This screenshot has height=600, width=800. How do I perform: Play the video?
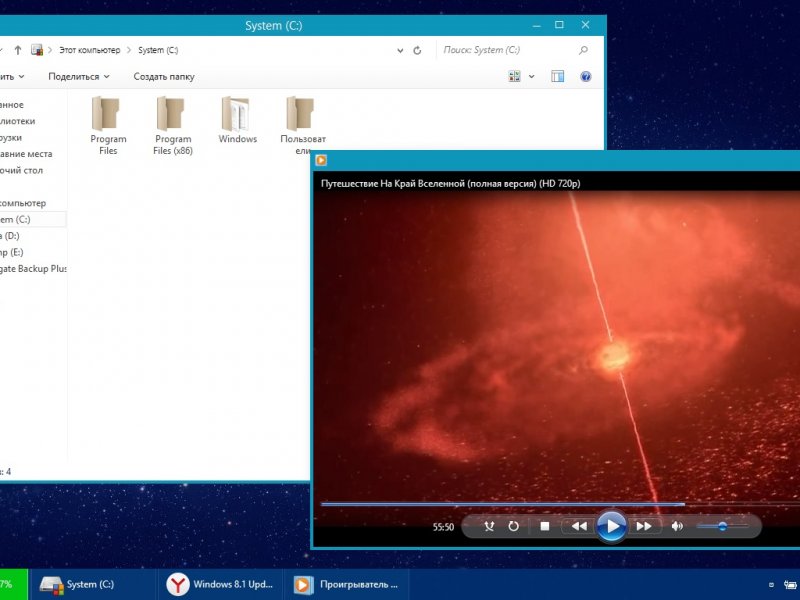[x=611, y=526]
